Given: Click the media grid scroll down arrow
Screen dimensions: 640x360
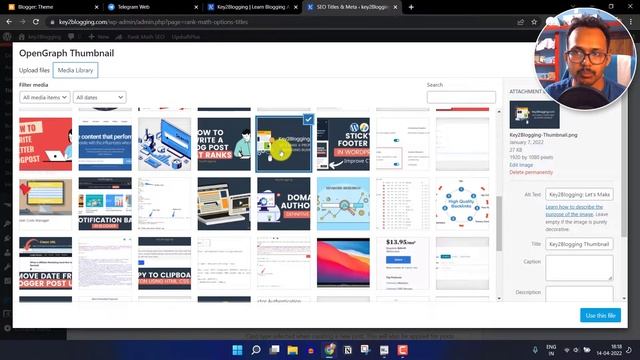Looking at the screenshot, I should pyautogui.click(x=499, y=299).
